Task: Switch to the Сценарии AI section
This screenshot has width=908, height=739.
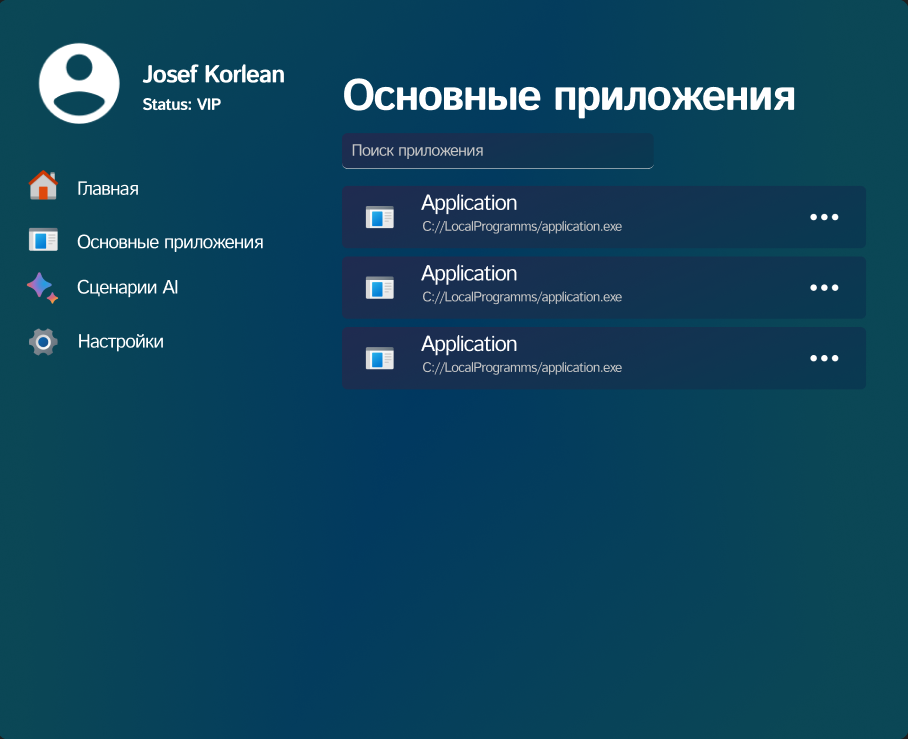Action: [127, 287]
